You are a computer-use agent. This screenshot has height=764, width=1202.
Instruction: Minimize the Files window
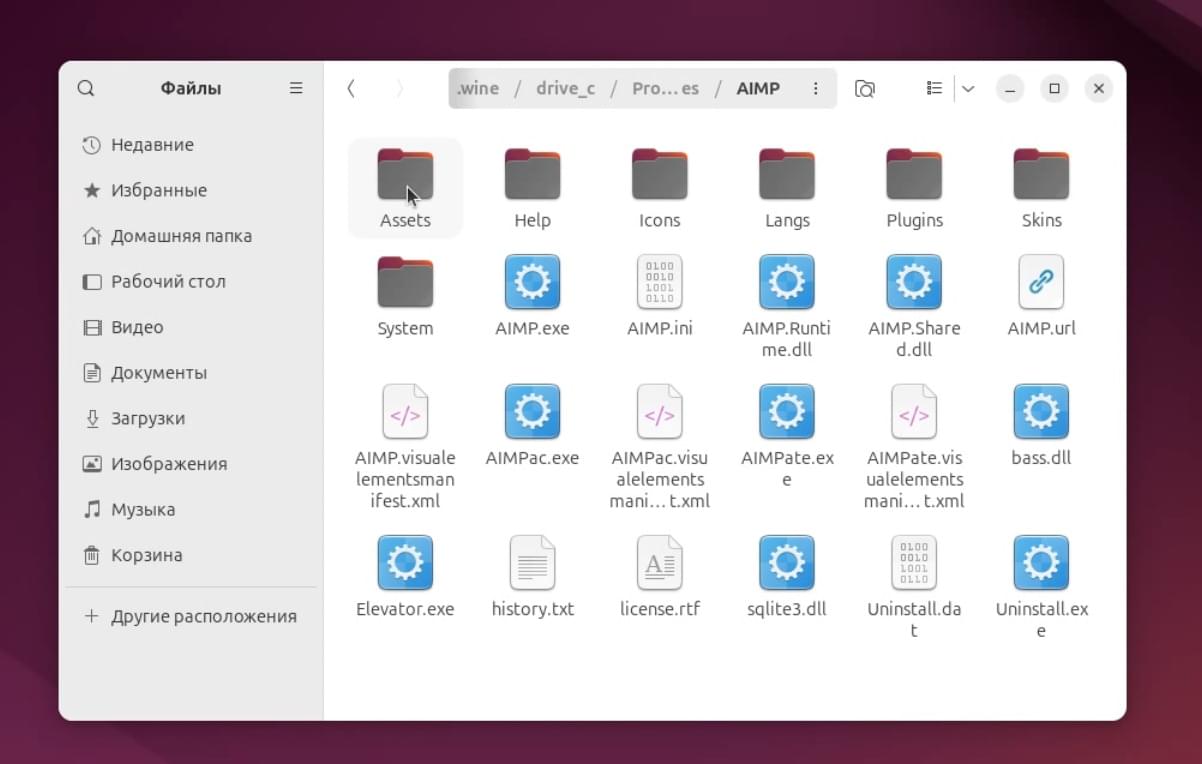coord(1010,88)
